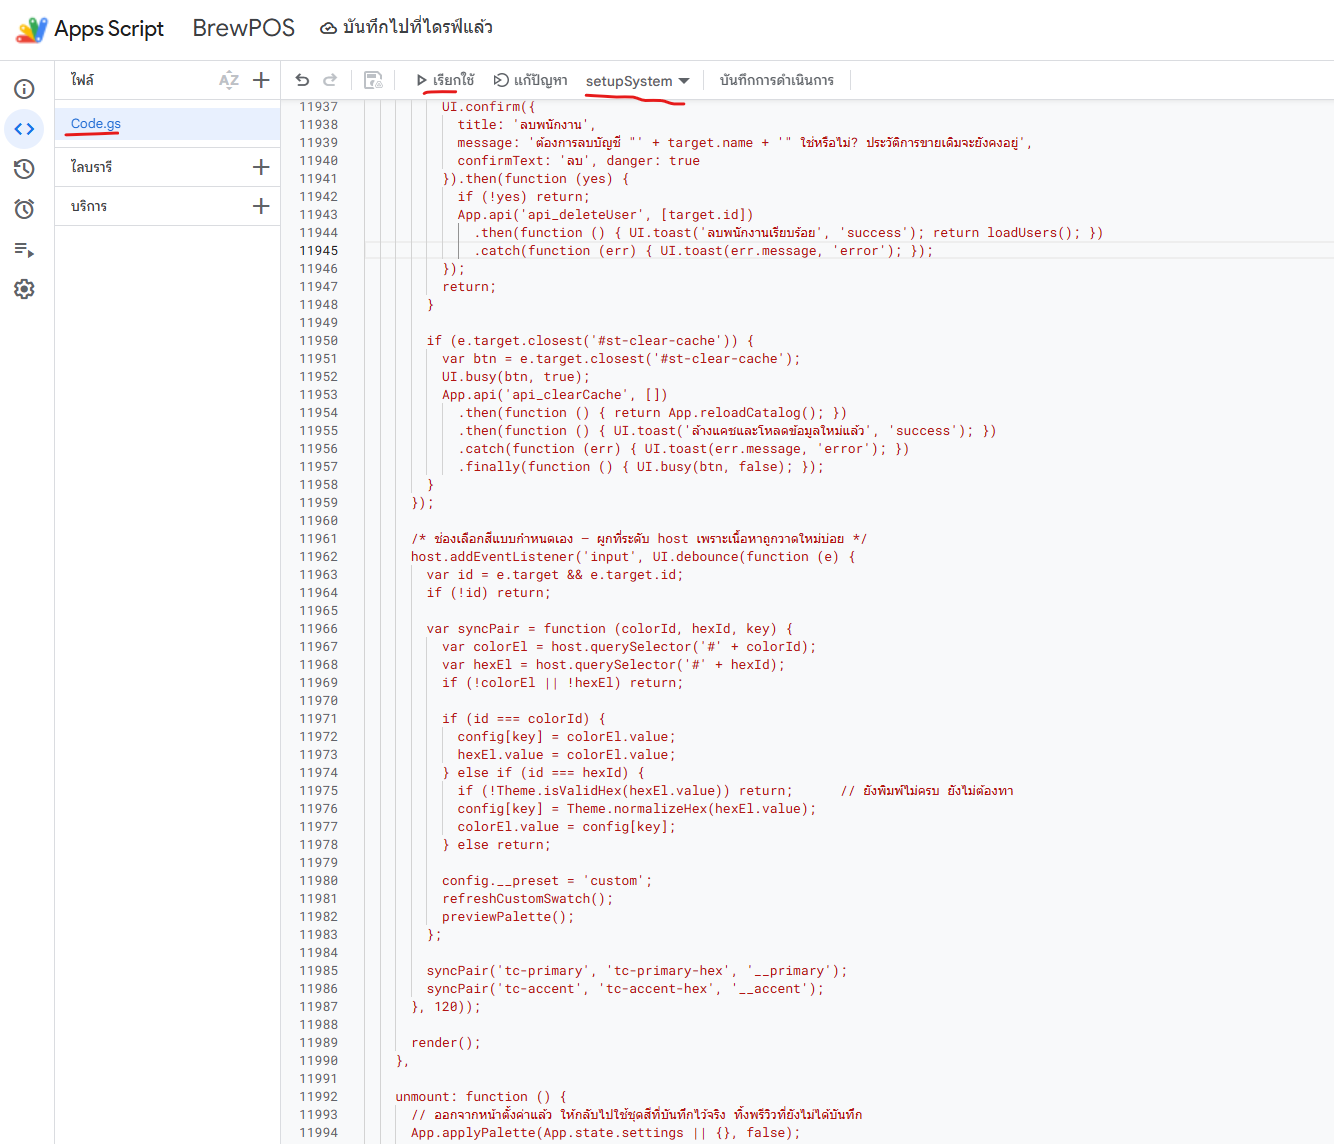Open the execution log บันทึกการดำเนินการ
Viewport: 1334px width, 1144px height.
(x=777, y=80)
